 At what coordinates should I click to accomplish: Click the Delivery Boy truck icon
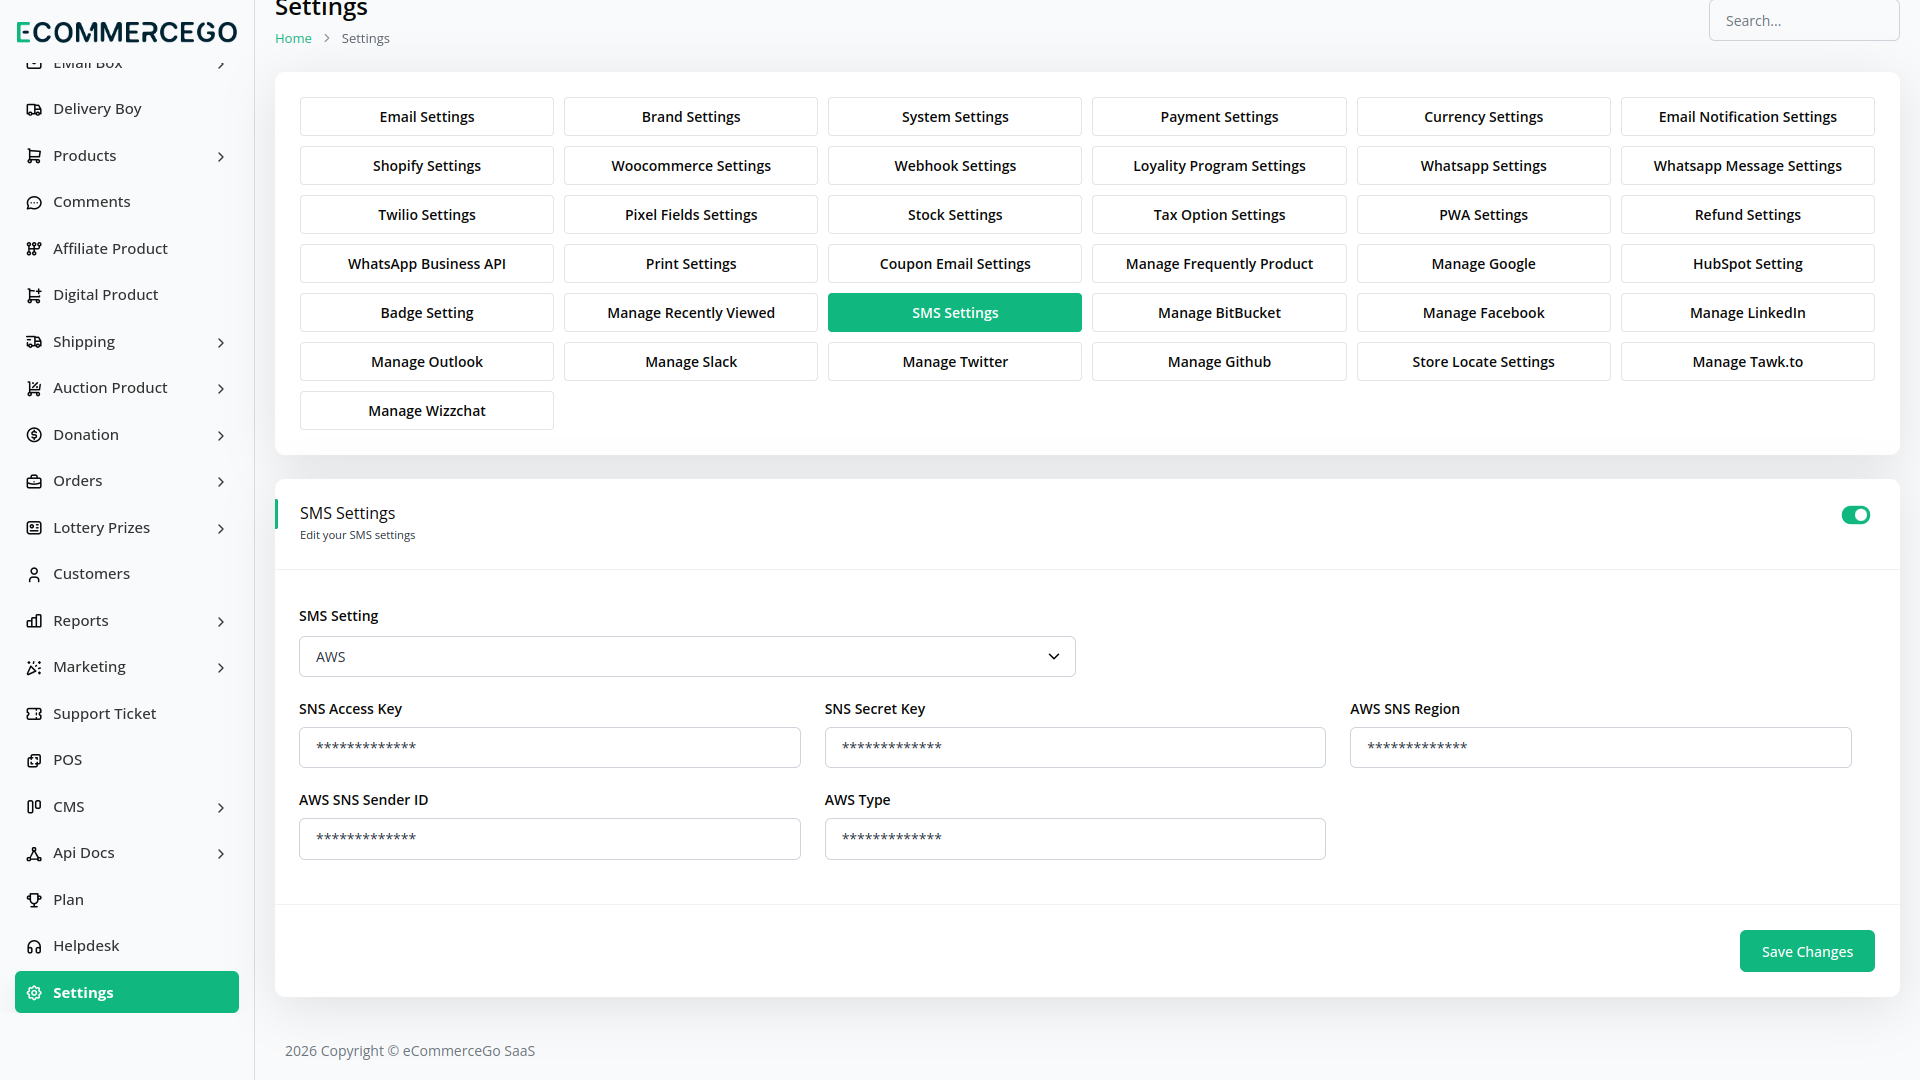34,109
